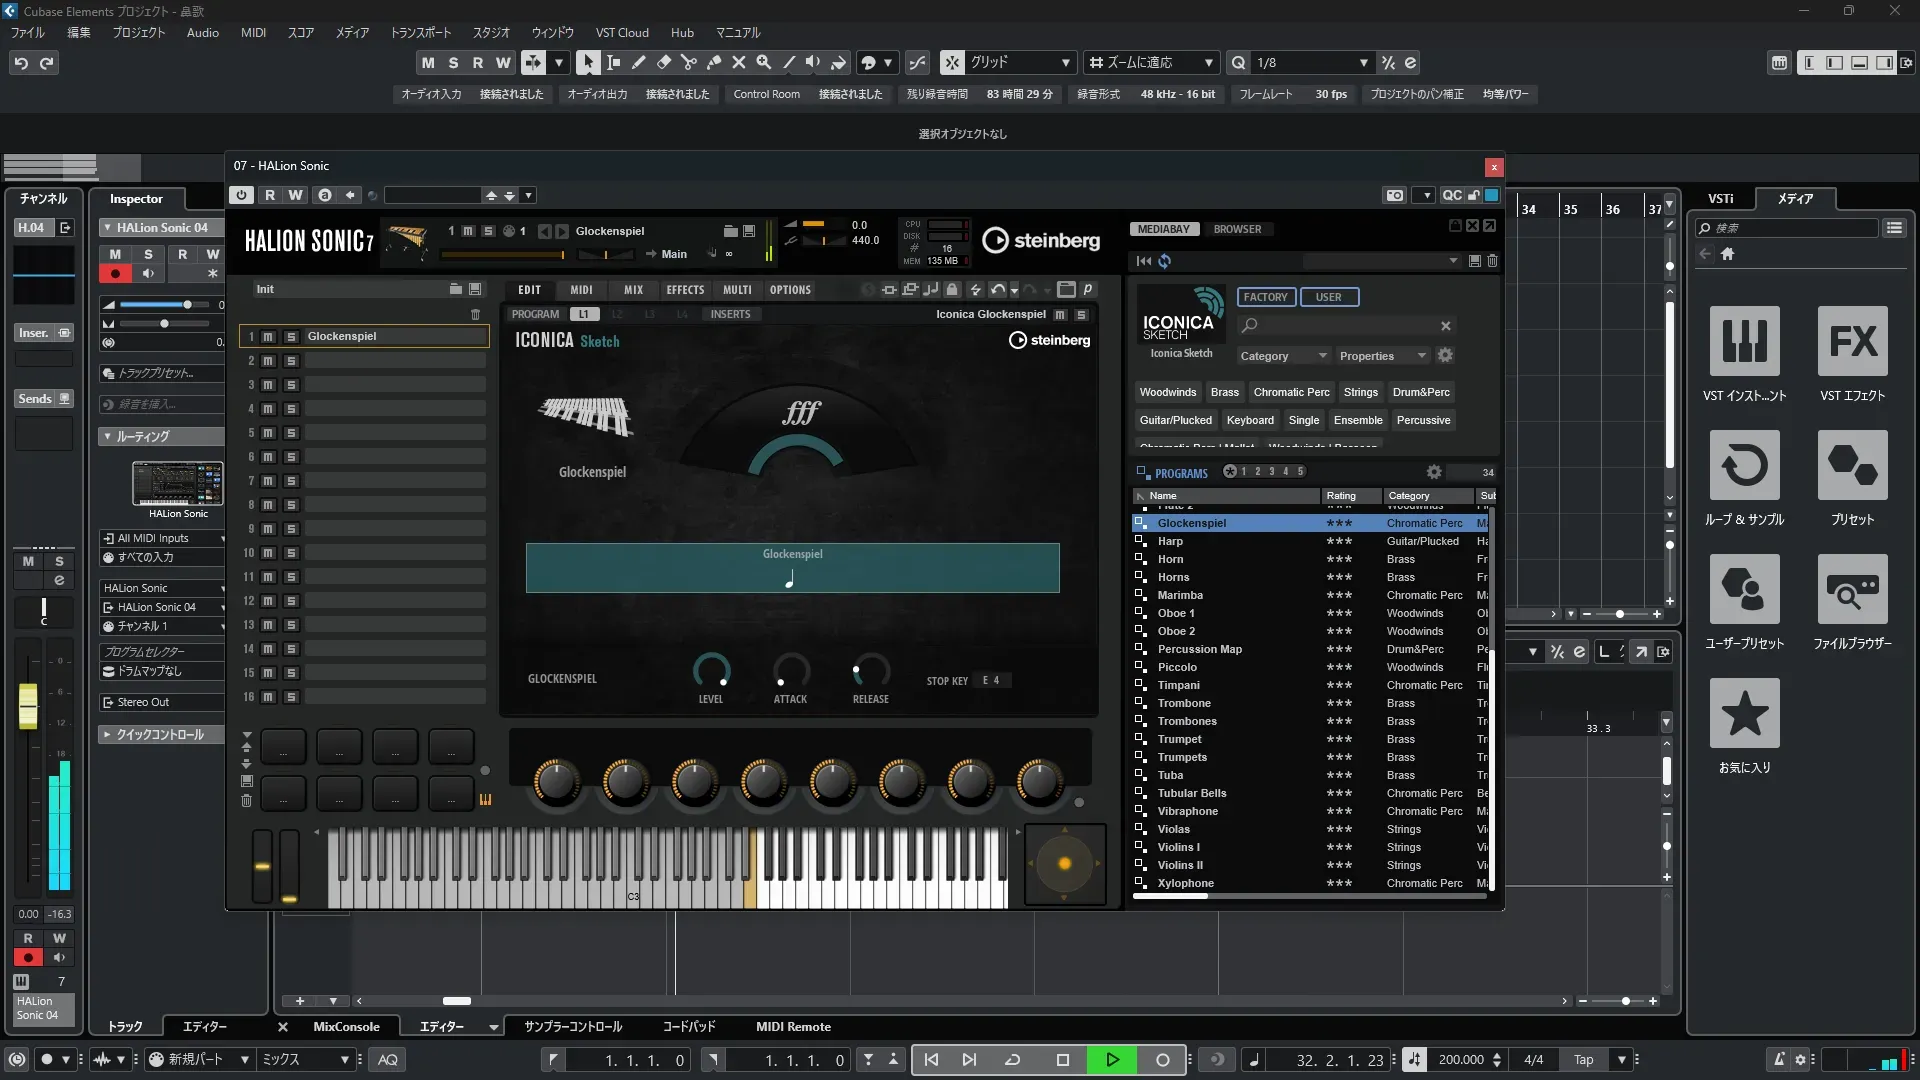The height and width of the screenshot is (1080, 1920).
Task: Select the Scissors split tool
Action: point(688,62)
